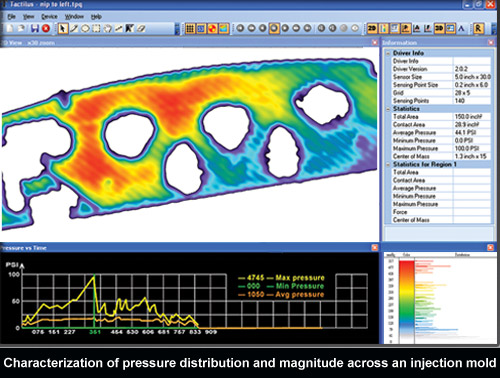Collapse the Driver Info section
Viewport: 500px width, 378px height.
click(388, 53)
